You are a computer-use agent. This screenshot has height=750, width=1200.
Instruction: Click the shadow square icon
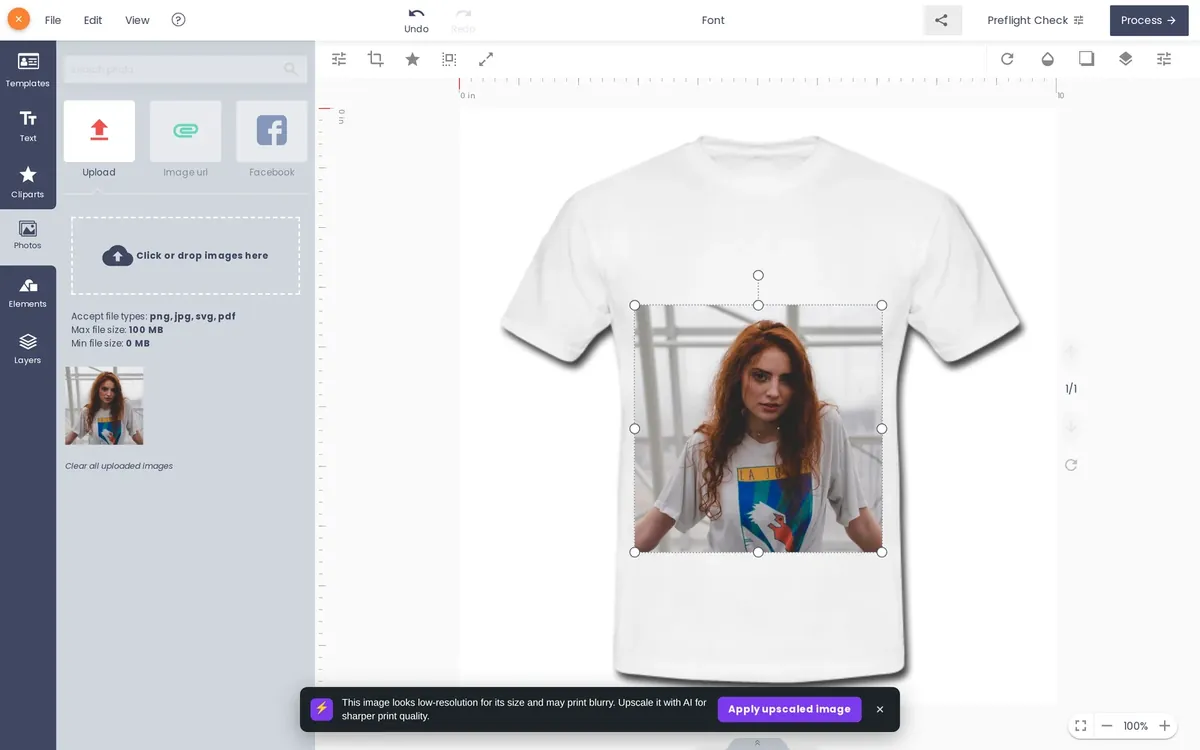click(1086, 59)
